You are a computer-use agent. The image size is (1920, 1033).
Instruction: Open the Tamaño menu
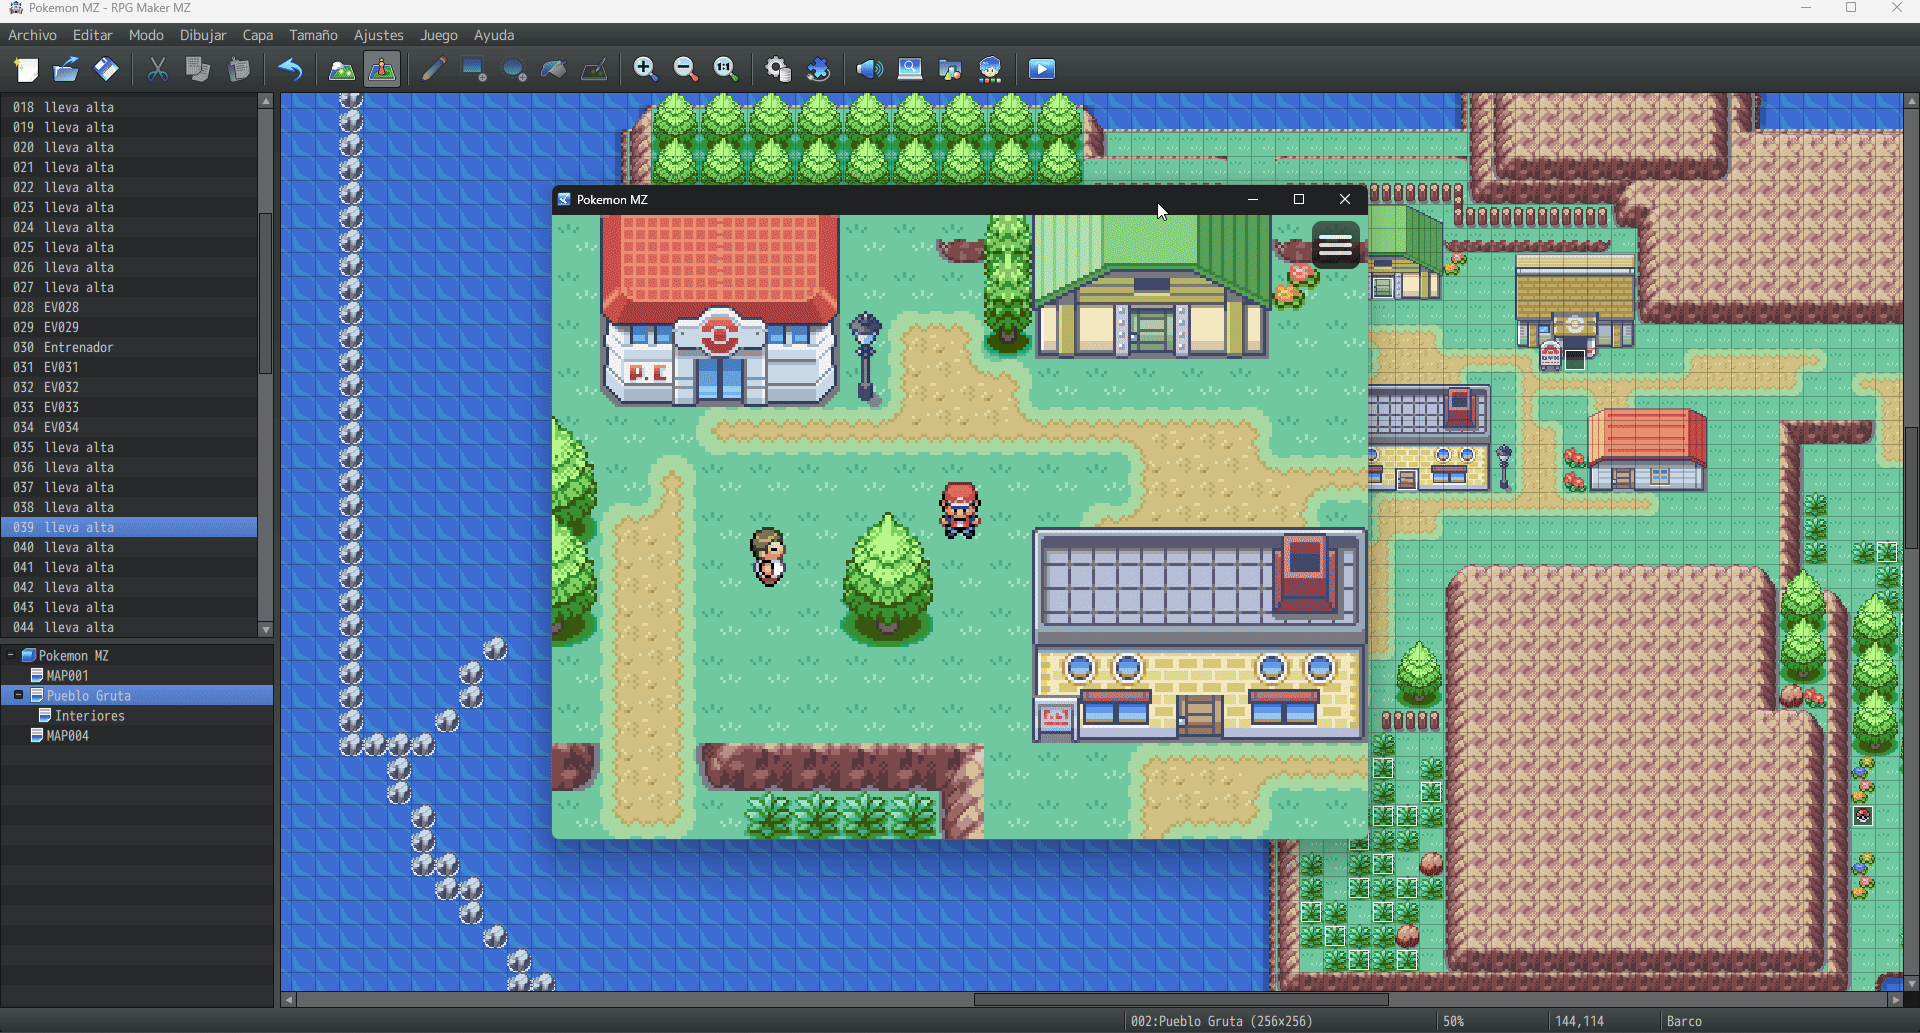click(x=313, y=35)
